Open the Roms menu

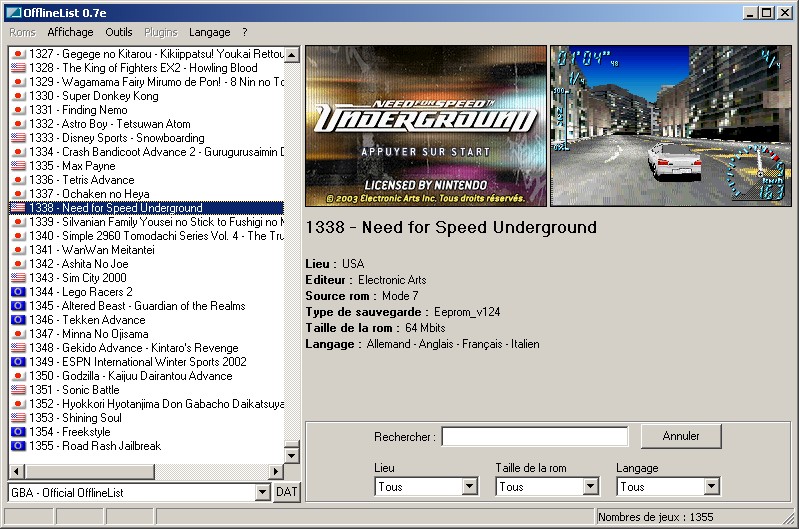click(22, 32)
